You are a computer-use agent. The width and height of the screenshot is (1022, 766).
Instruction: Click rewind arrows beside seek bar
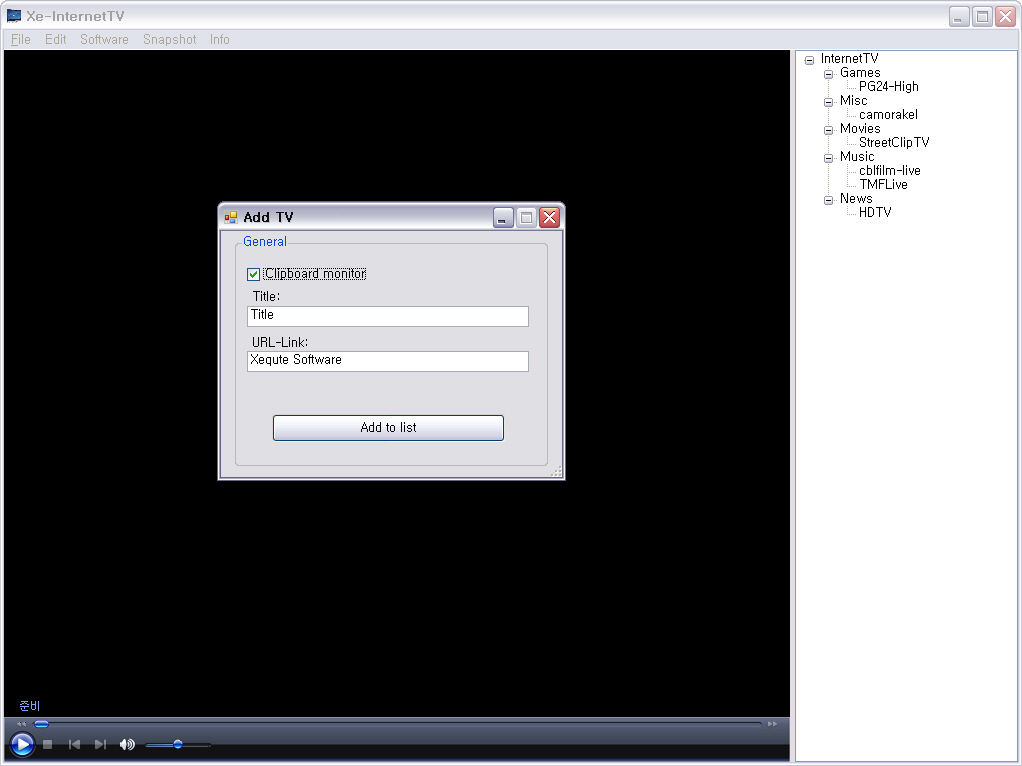point(22,724)
